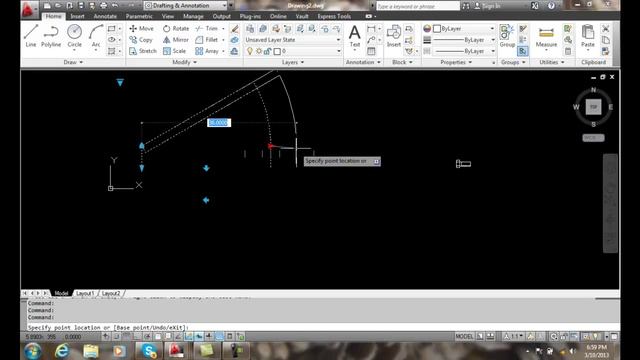Click the Insert block button
Viewport: 640px width, 360px height.
393,36
